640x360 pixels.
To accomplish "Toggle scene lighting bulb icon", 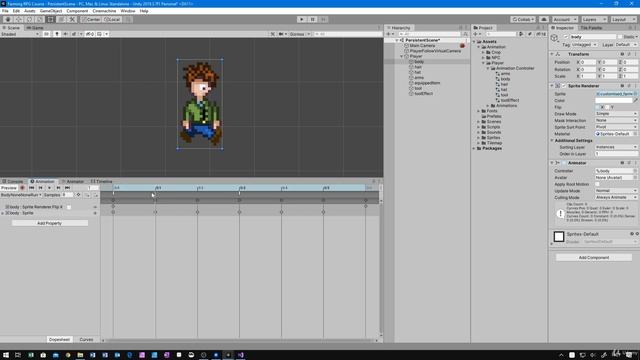I will 57,34.
